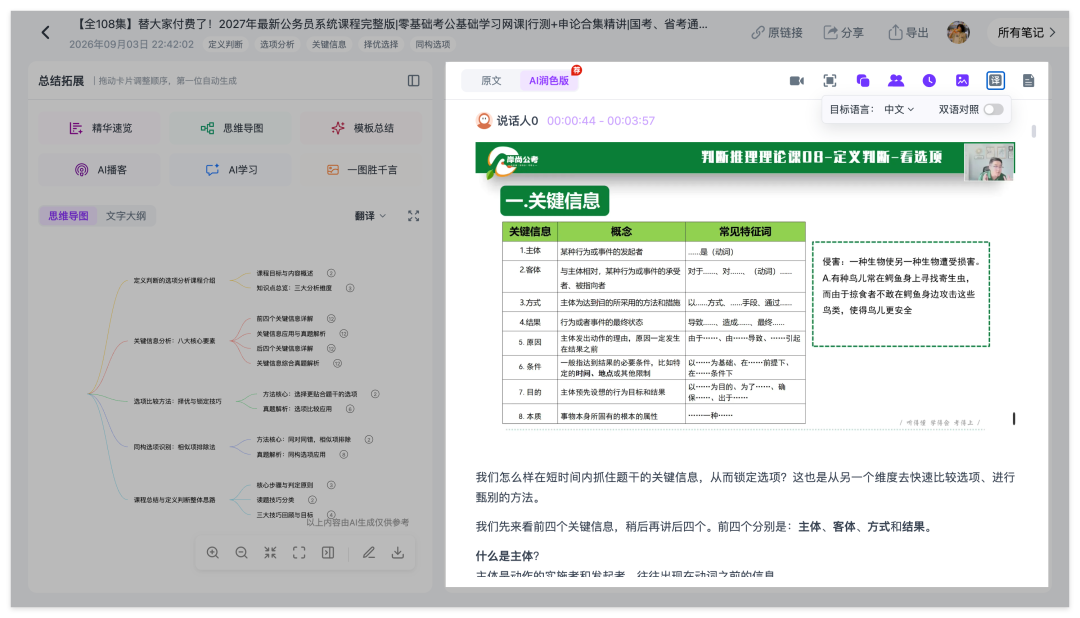This screenshot has width=1080, height=618.
Task: Open the document notes icon
Action: coord(1028,81)
